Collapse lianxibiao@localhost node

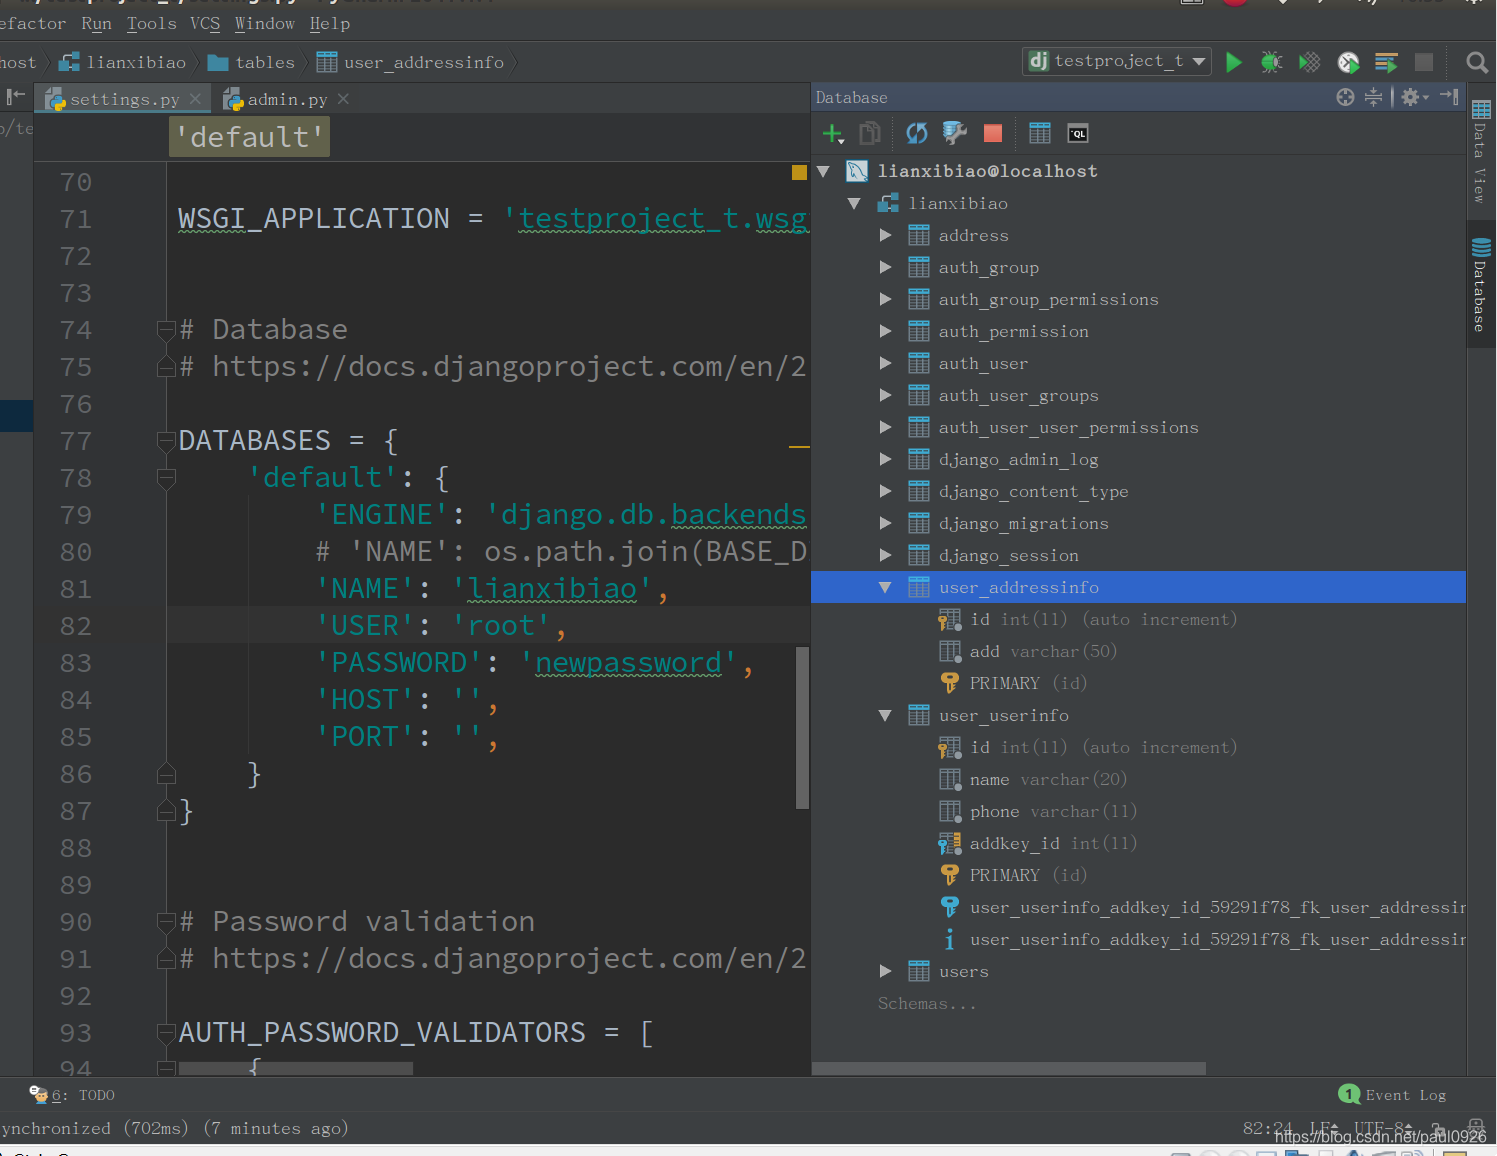tap(824, 171)
